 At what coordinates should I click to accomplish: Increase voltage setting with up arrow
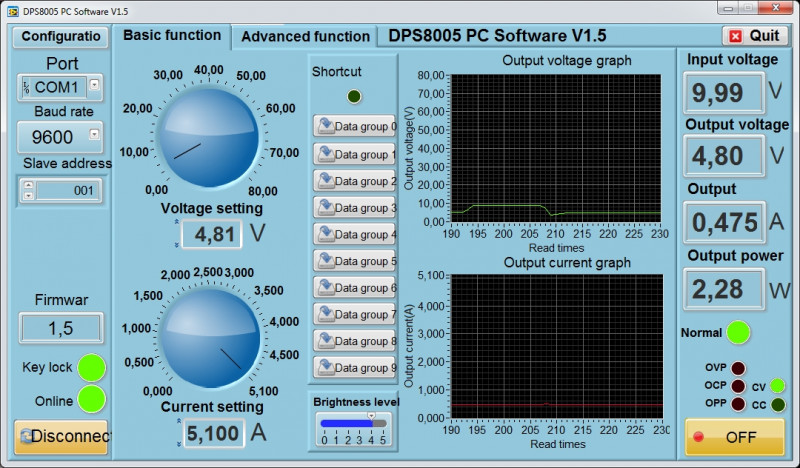click(177, 223)
